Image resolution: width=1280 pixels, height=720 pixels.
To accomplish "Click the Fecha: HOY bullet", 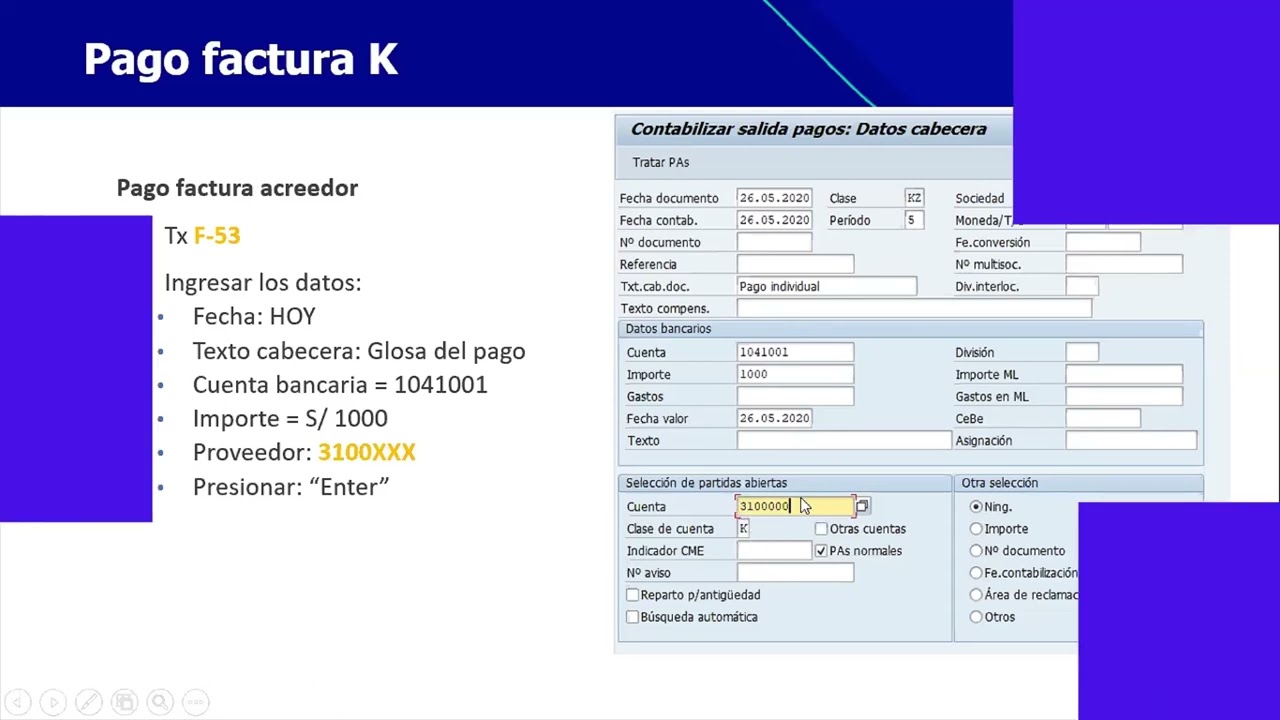I will coord(254,317).
